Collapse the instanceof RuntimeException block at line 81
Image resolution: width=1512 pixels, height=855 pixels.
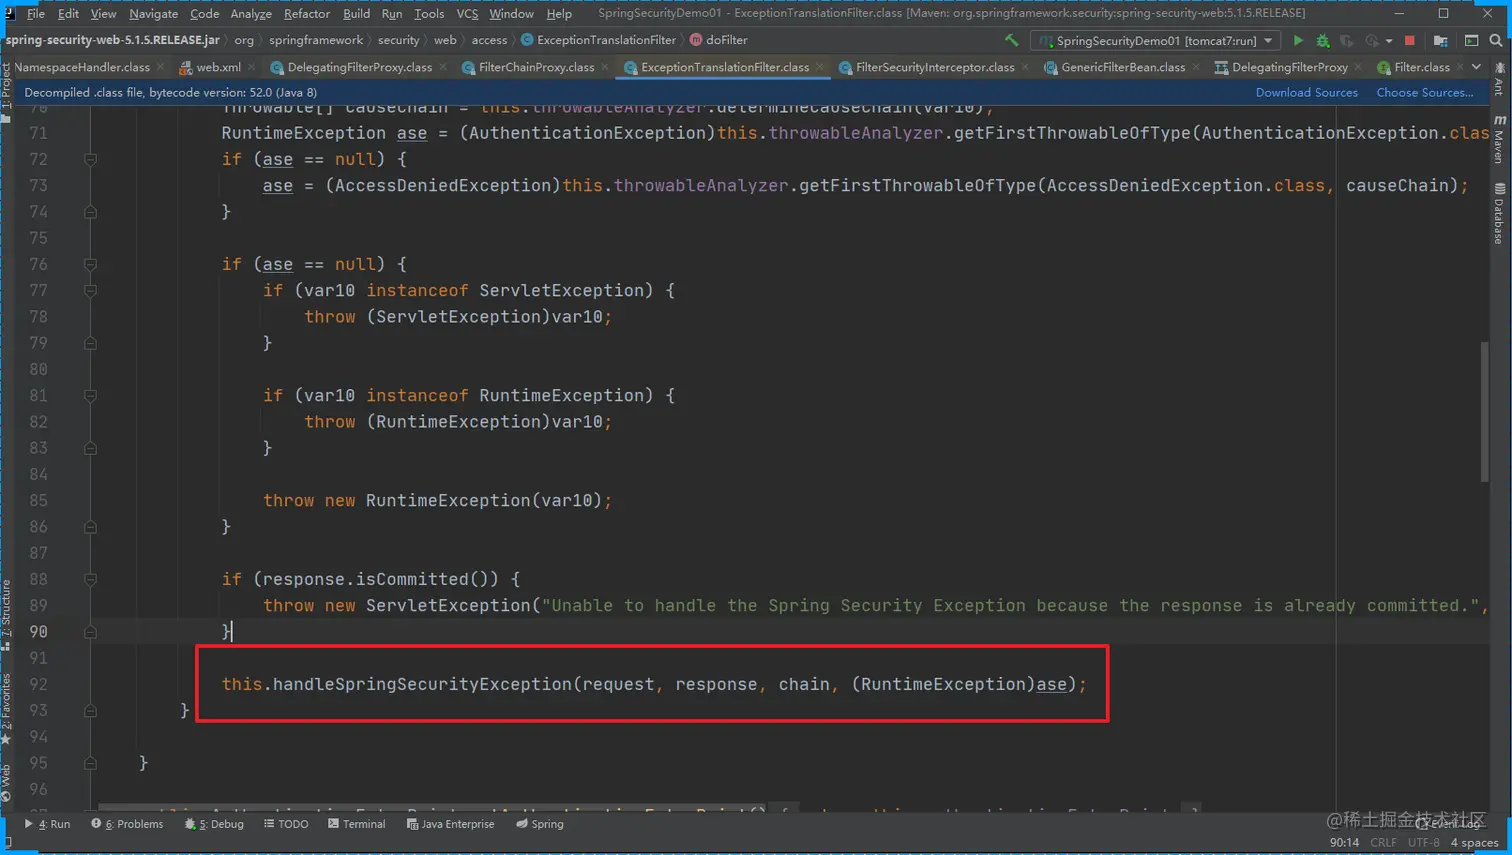tap(90, 395)
